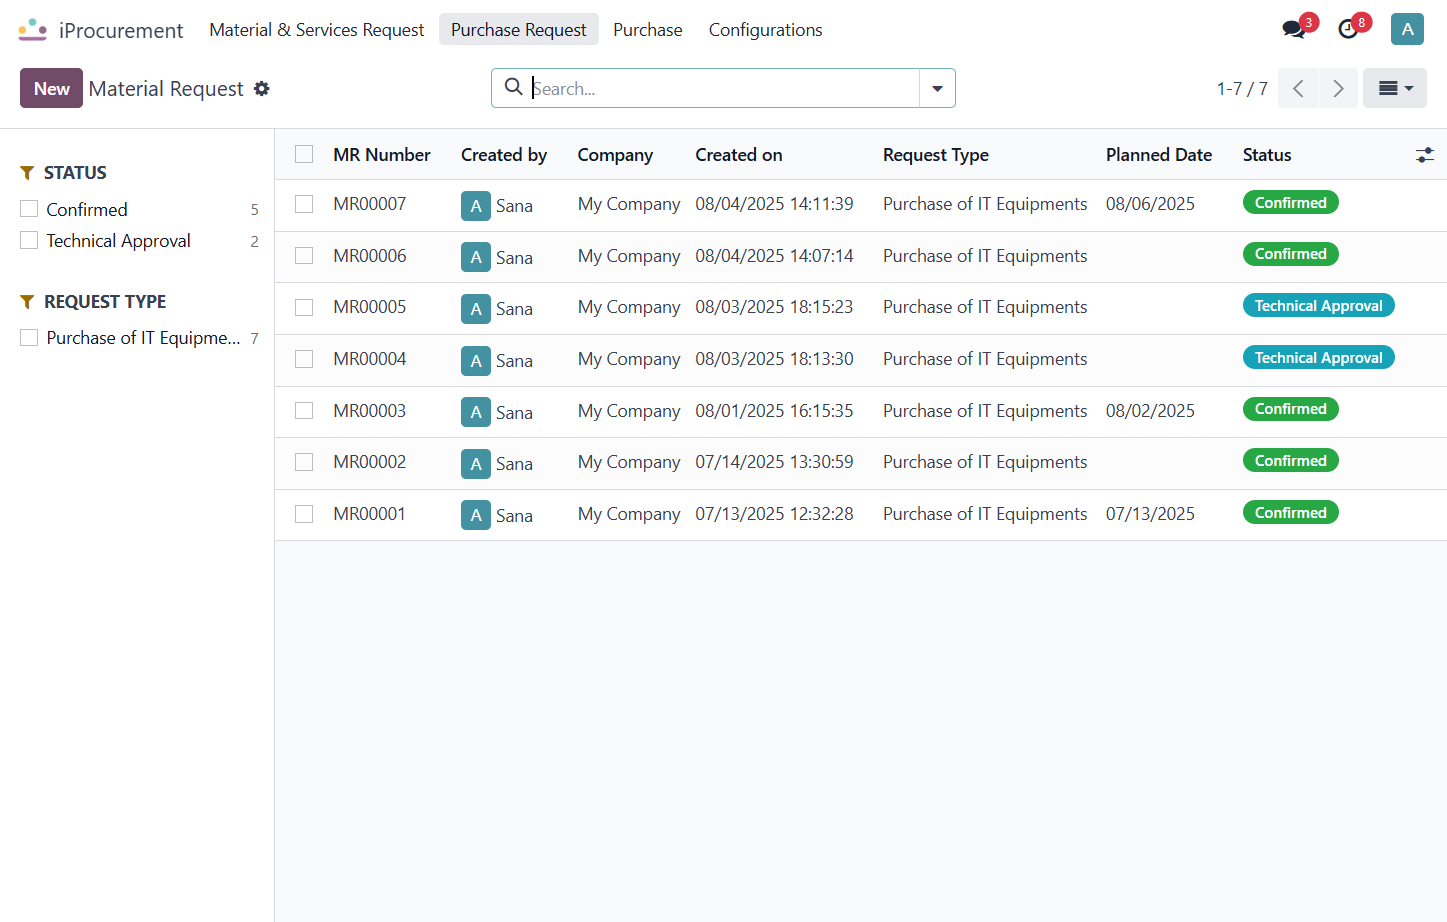Viewport: 1447px width, 922px height.
Task: Sort by the Status column header
Action: tap(1267, 155)
